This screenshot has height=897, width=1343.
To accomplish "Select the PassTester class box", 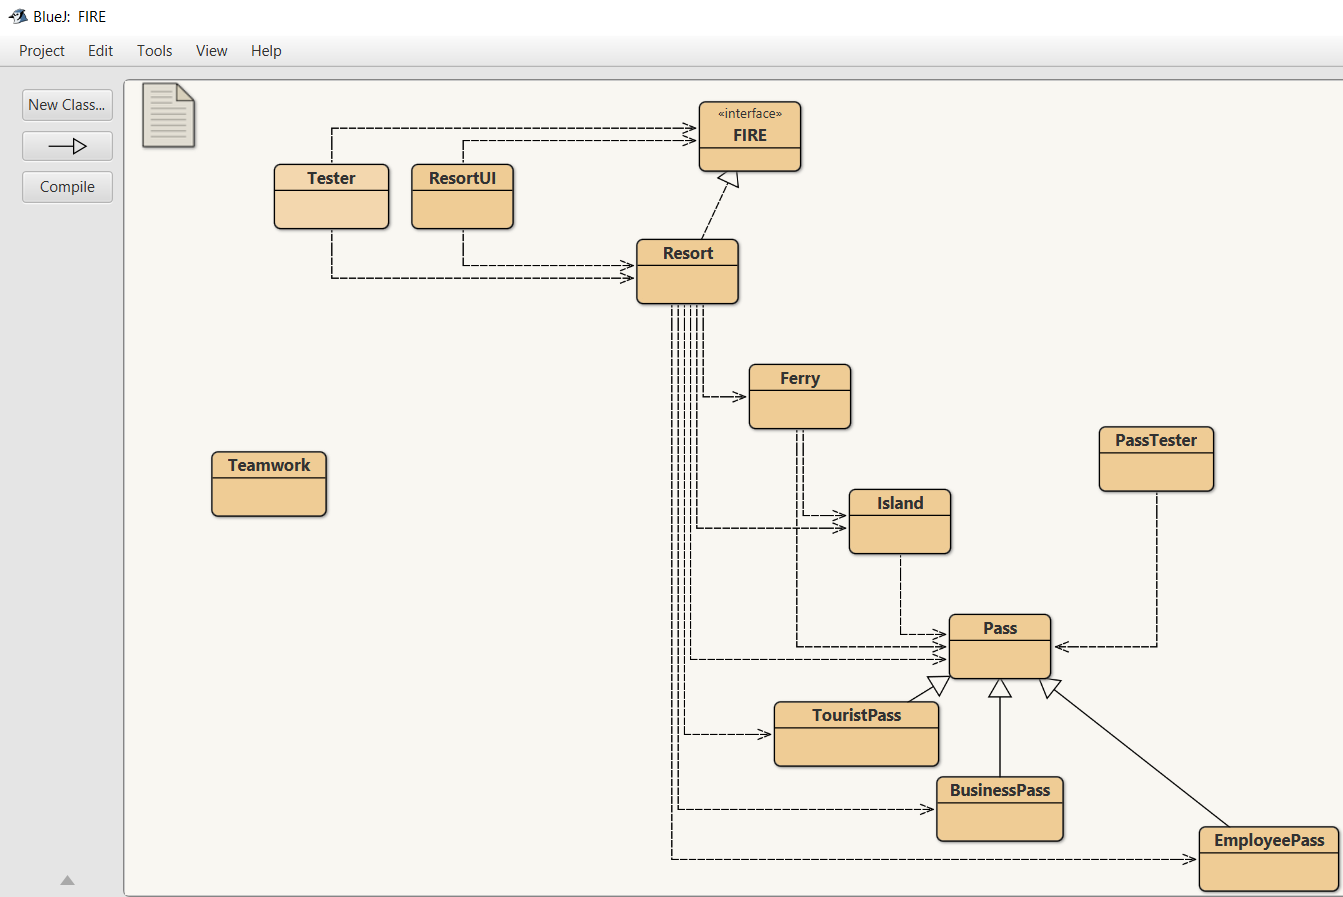I will tap(1156, 459).
